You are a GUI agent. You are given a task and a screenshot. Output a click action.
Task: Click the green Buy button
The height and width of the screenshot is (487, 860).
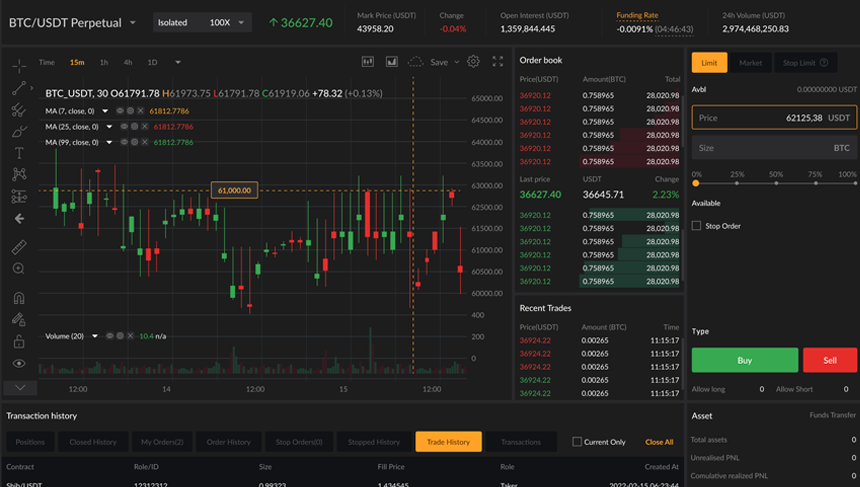point(744,360)
